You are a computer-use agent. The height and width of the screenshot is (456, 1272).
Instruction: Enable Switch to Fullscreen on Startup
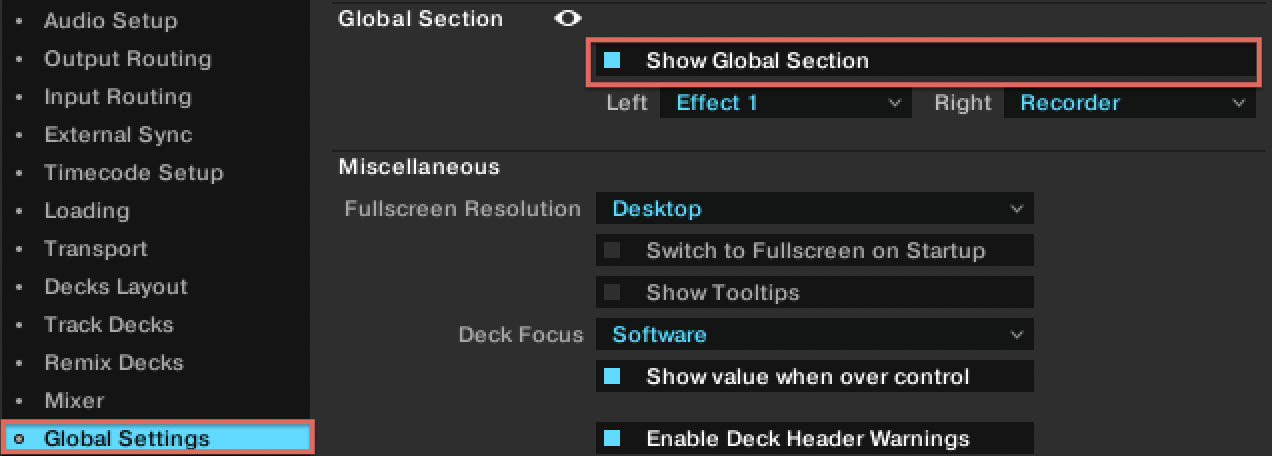tap(612, 251)
